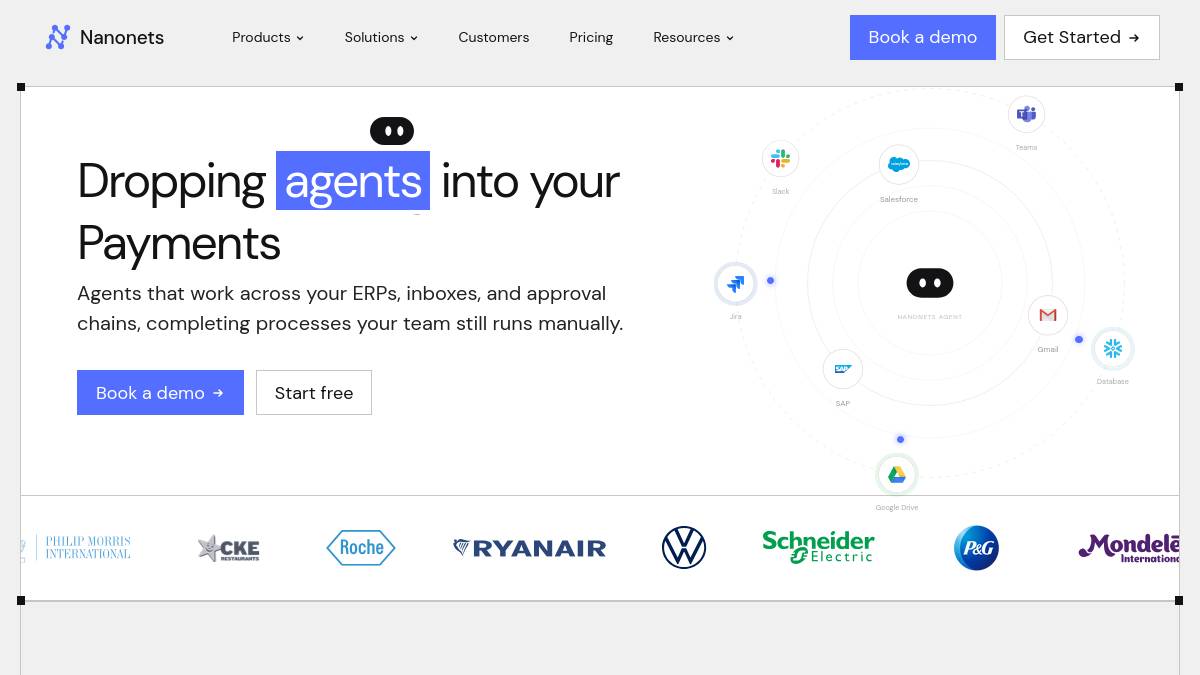
Task: Click the Nanonets brand name
Action: 122,38
